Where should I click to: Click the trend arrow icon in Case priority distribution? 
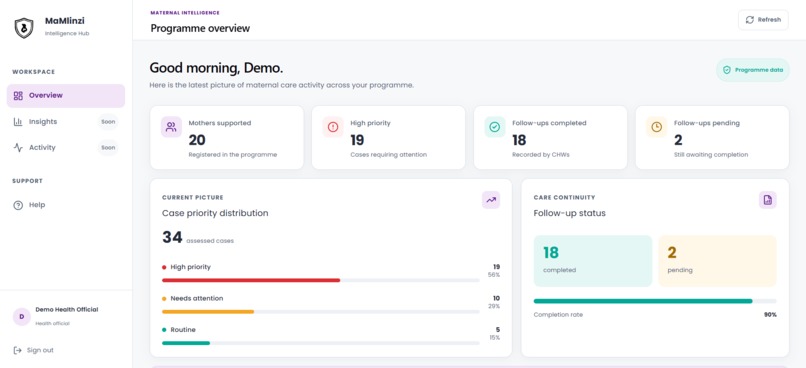coord(491,200)
